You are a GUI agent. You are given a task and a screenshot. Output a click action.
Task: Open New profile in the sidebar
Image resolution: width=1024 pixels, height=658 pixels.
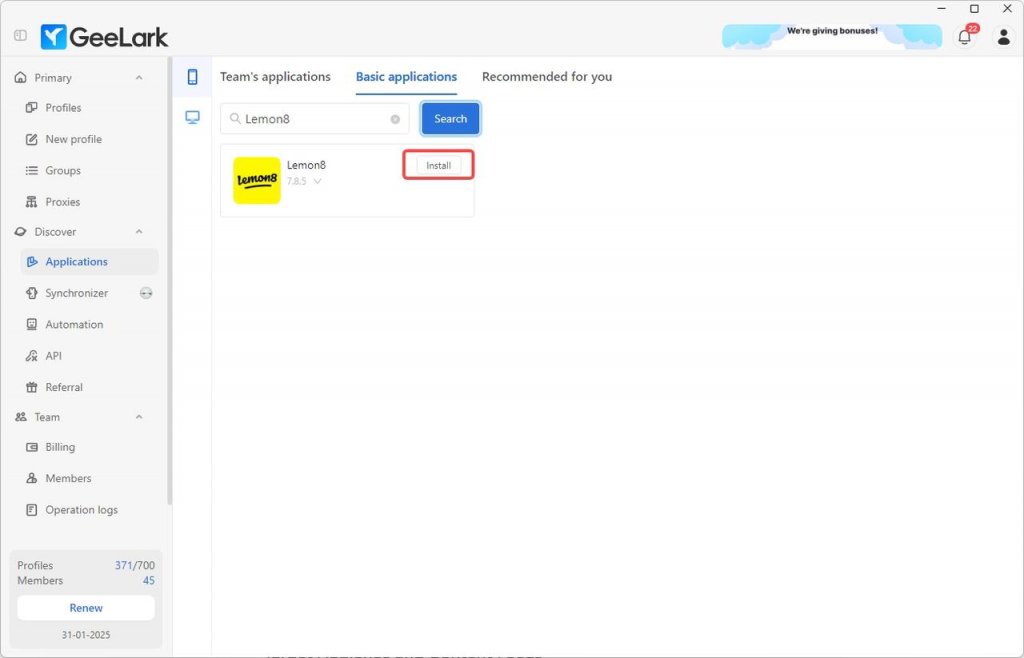89,139
